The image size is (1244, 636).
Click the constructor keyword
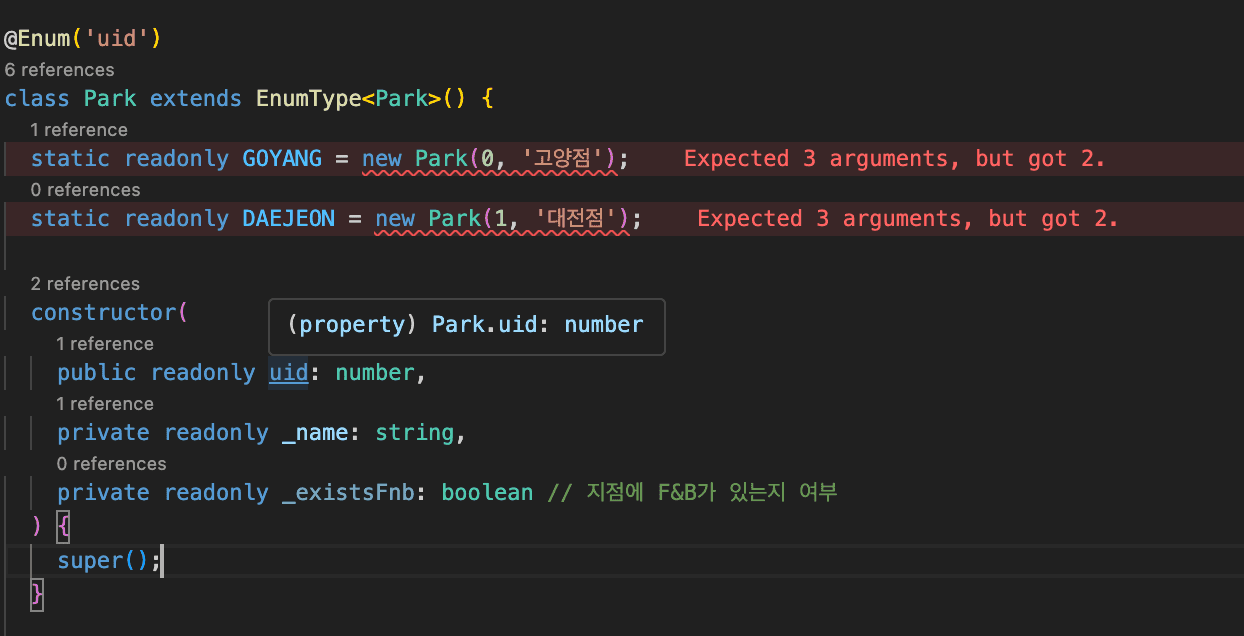tap(104, 313)
